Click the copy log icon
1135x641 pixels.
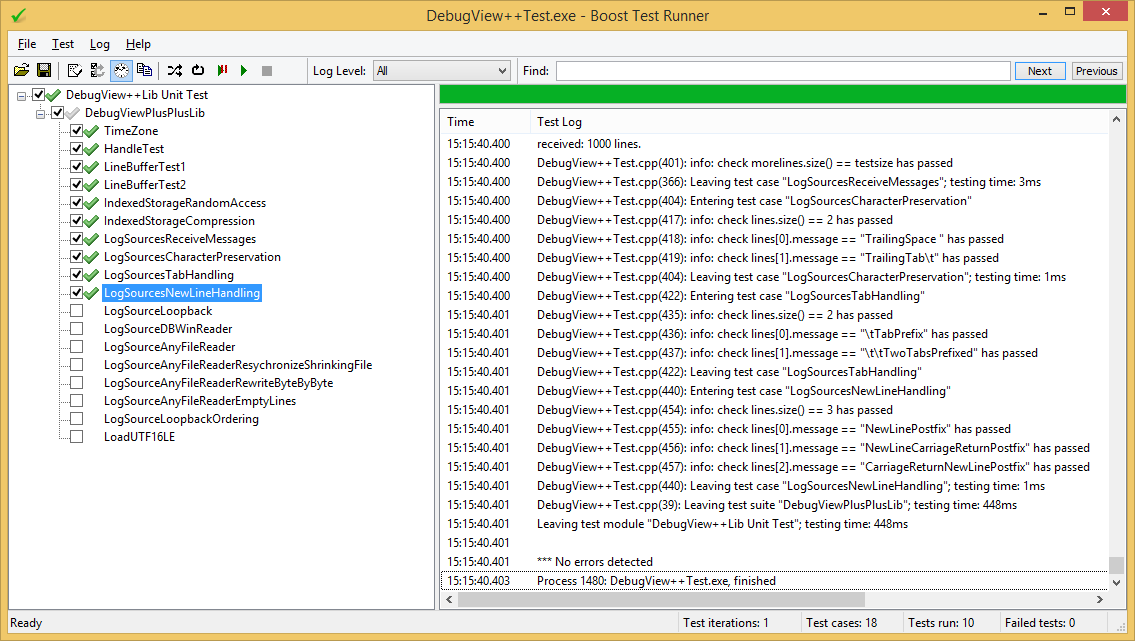pos(144,70)
